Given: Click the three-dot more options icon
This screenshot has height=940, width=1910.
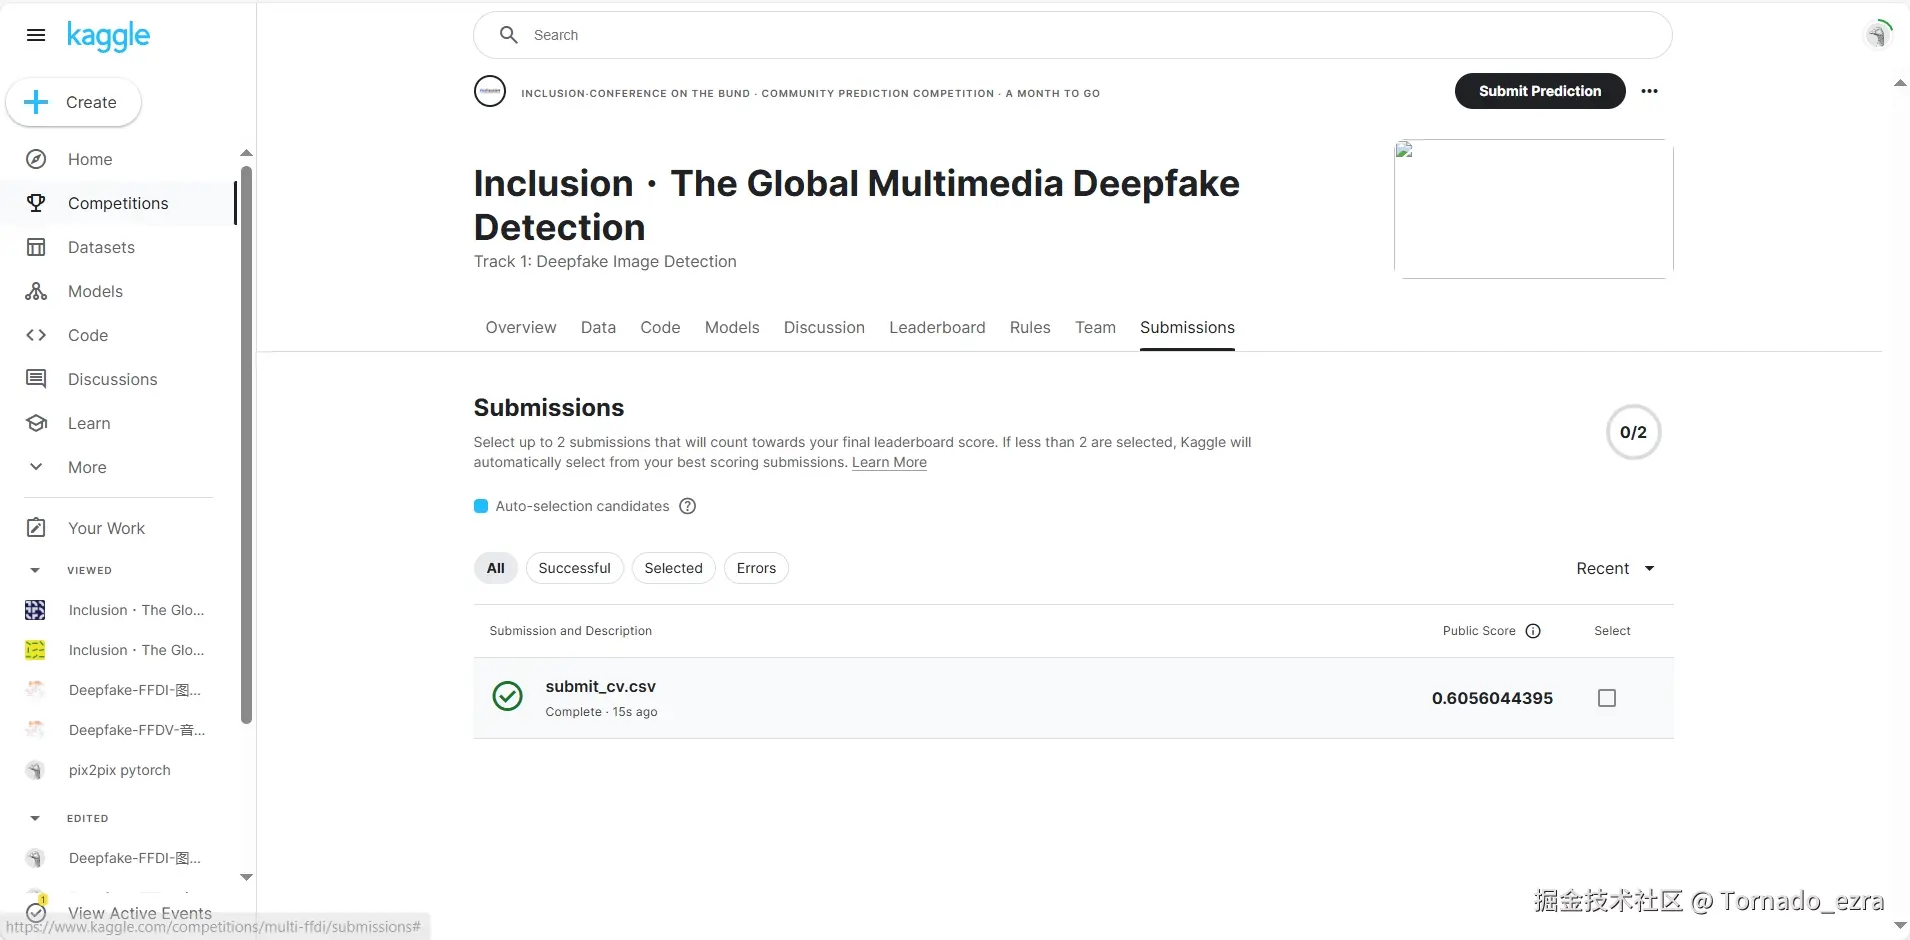Looking at the screenshot, I should (x=1649, y=91).
